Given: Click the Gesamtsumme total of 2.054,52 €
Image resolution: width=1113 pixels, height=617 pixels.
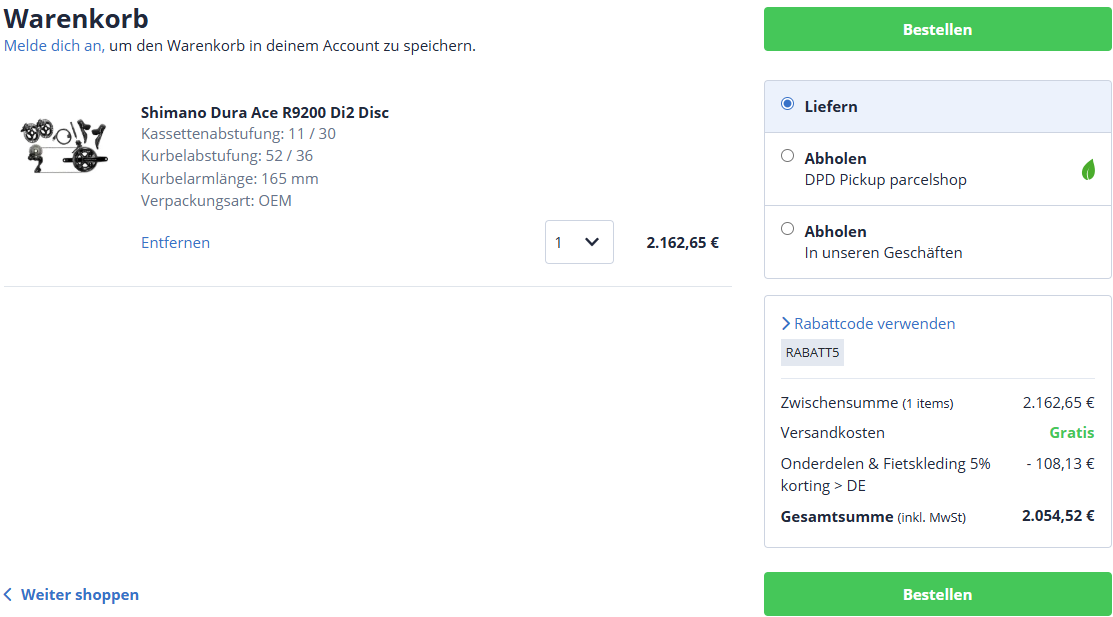Looking at the screenshot, I should click(1057, 517).
